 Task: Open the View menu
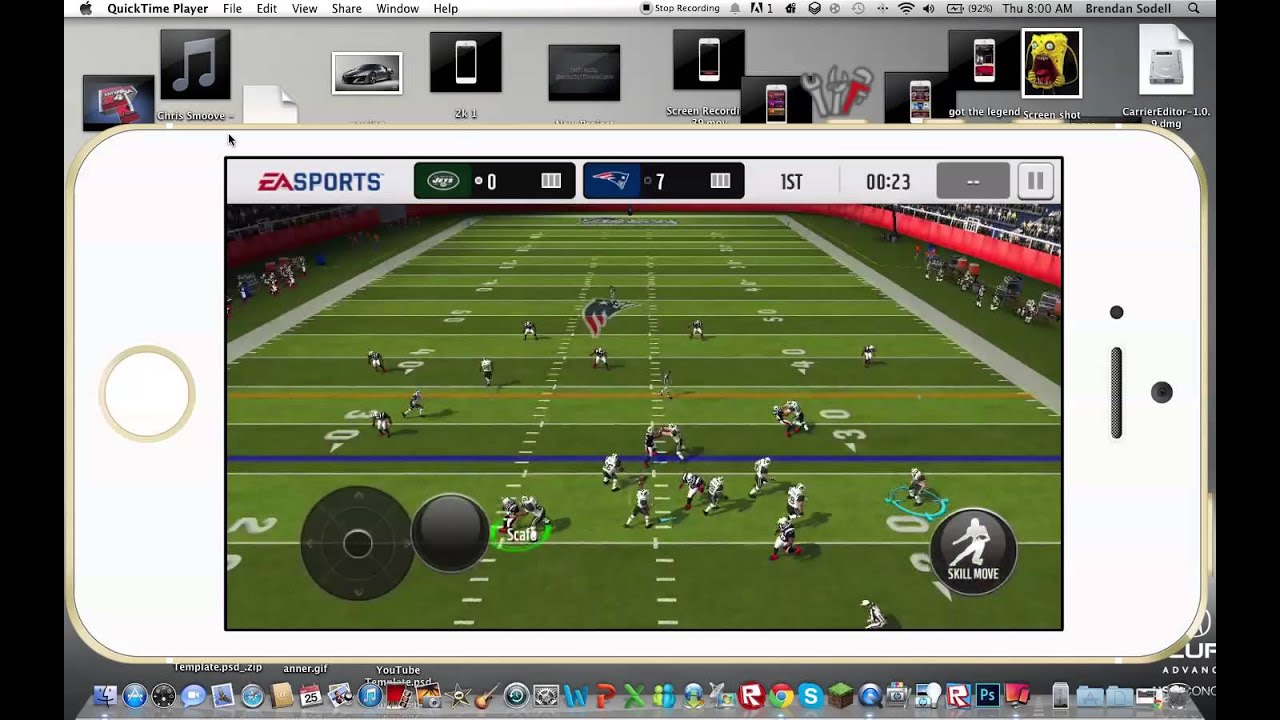pyautogui.click(x=304, y=8)
